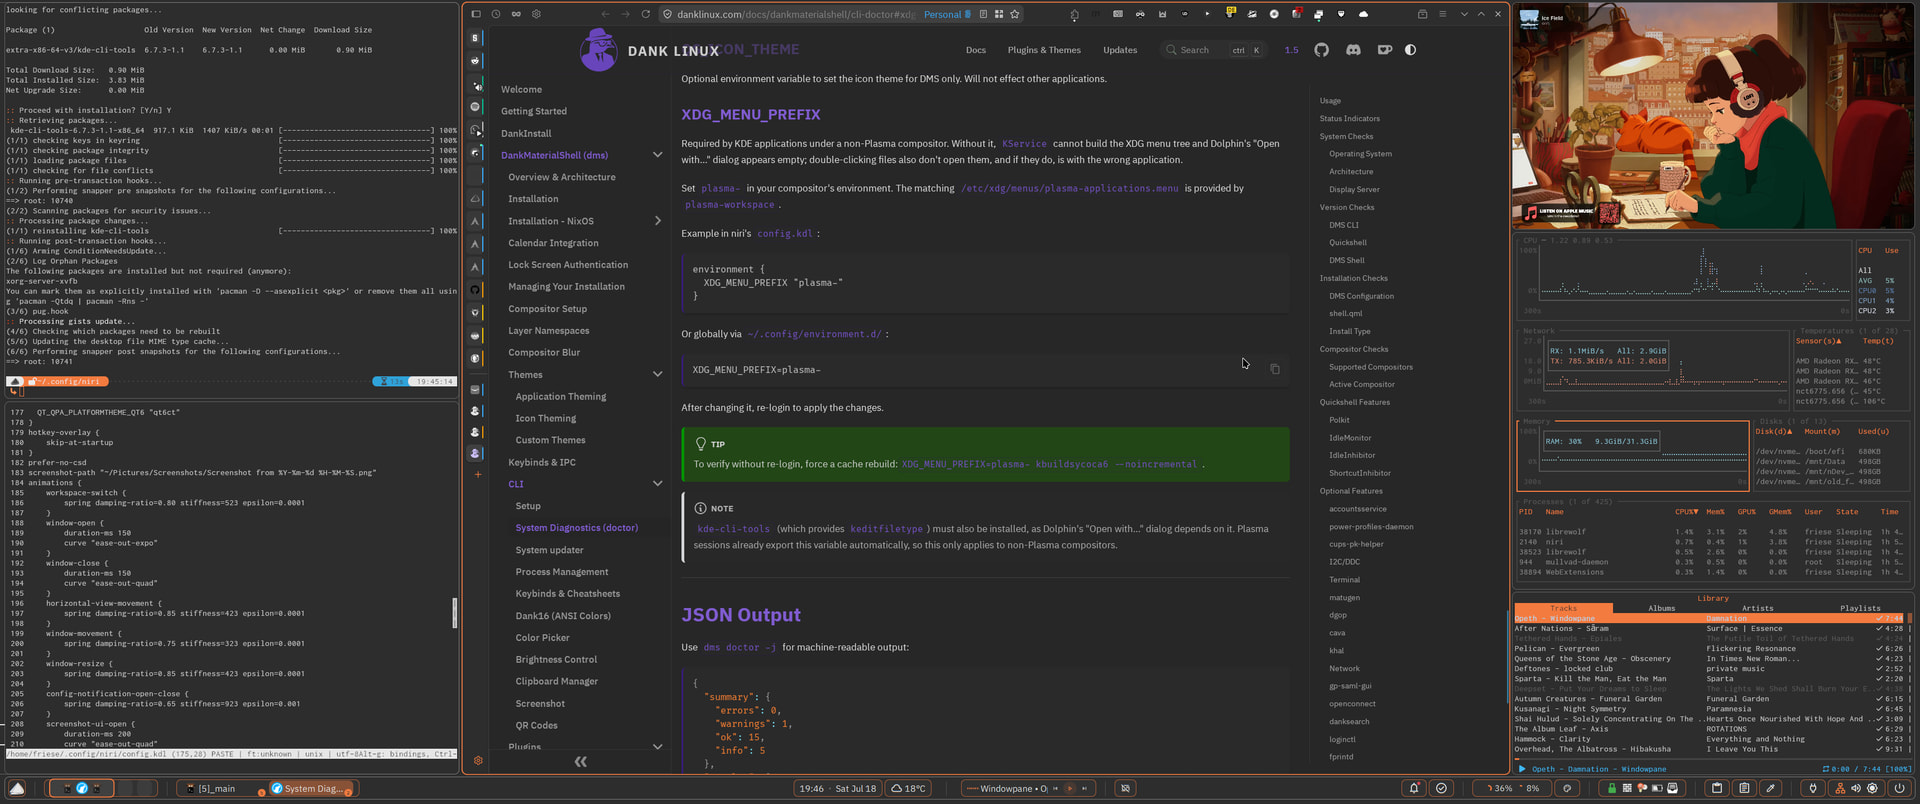This screenshot has height=804, width=1920.
Task: Collapse the docs sidebar with the double-chevron
Action: pyautogui.click(x=580, y=762)
